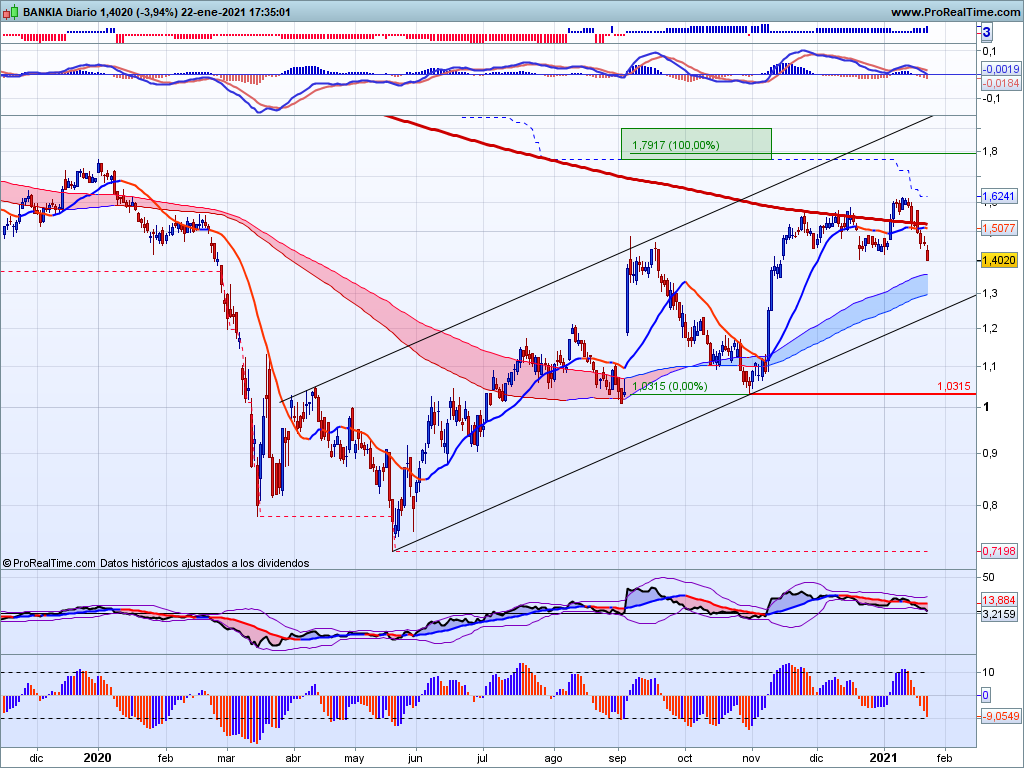Image resolution: width=1024 pixels, height=768 pixels.
Task: Select the -0,0019 MACD value label
Action: click(x=1000, y=69)
